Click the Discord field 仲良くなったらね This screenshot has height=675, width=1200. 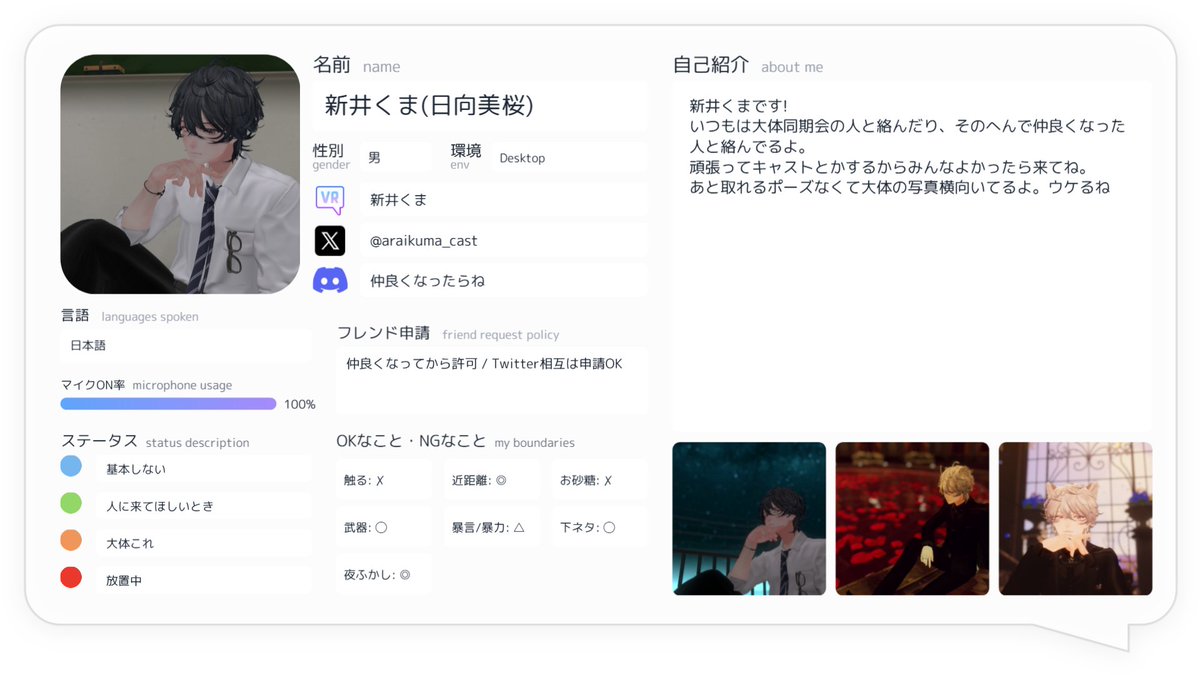(x=504, y=281)
